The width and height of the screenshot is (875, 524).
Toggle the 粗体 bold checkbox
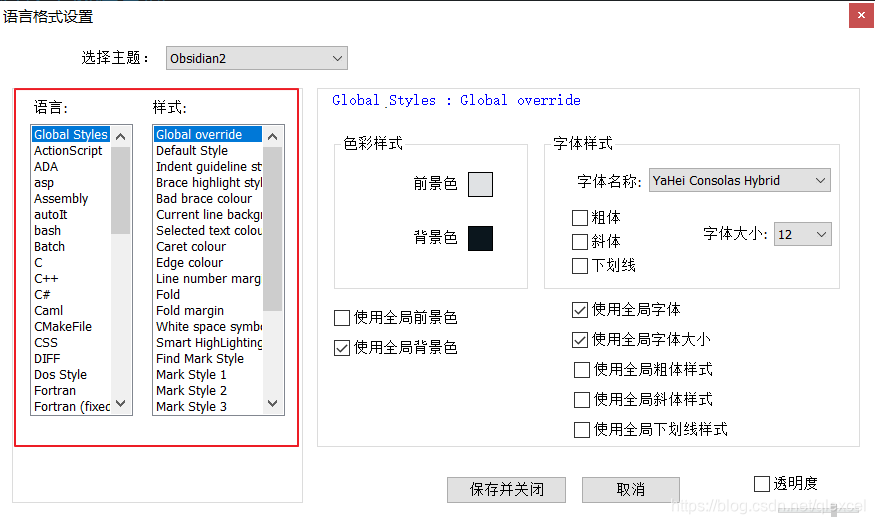click(580, 218)
